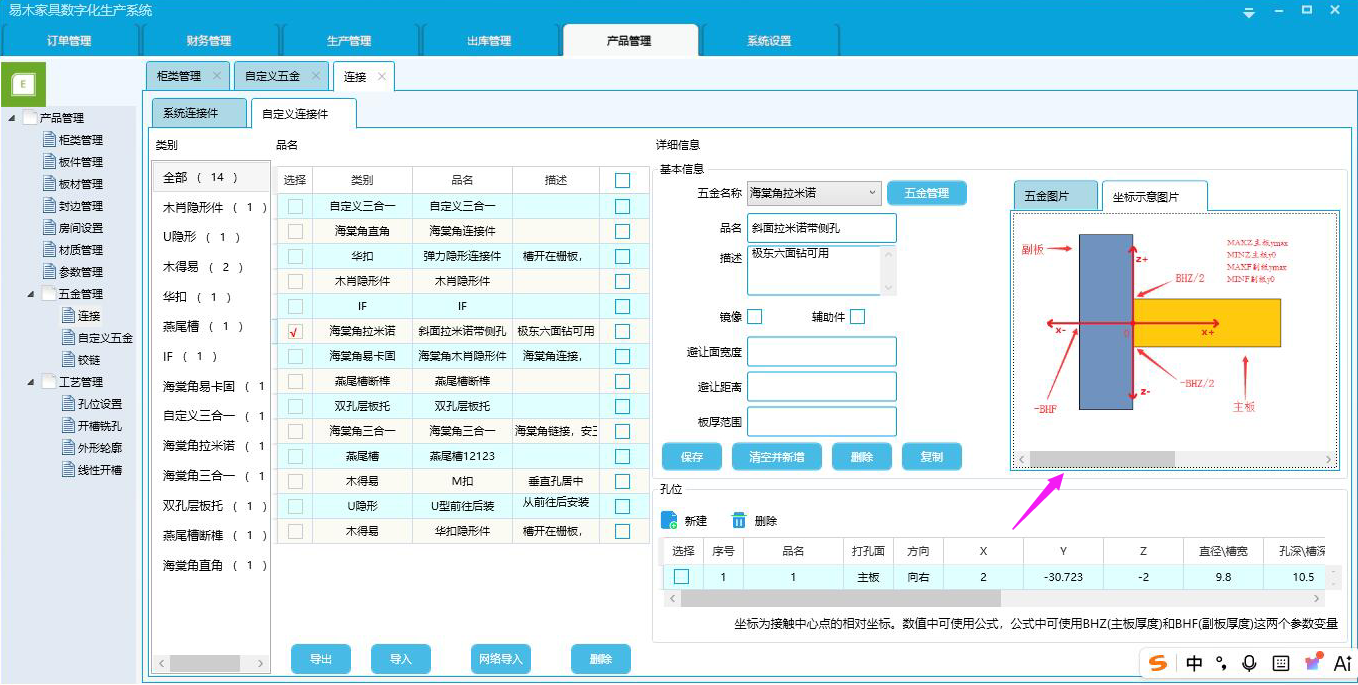Click the category list horizontal scrollbar thumb
The width and height of the screenshot is (1358, 685).
[205, 664]
